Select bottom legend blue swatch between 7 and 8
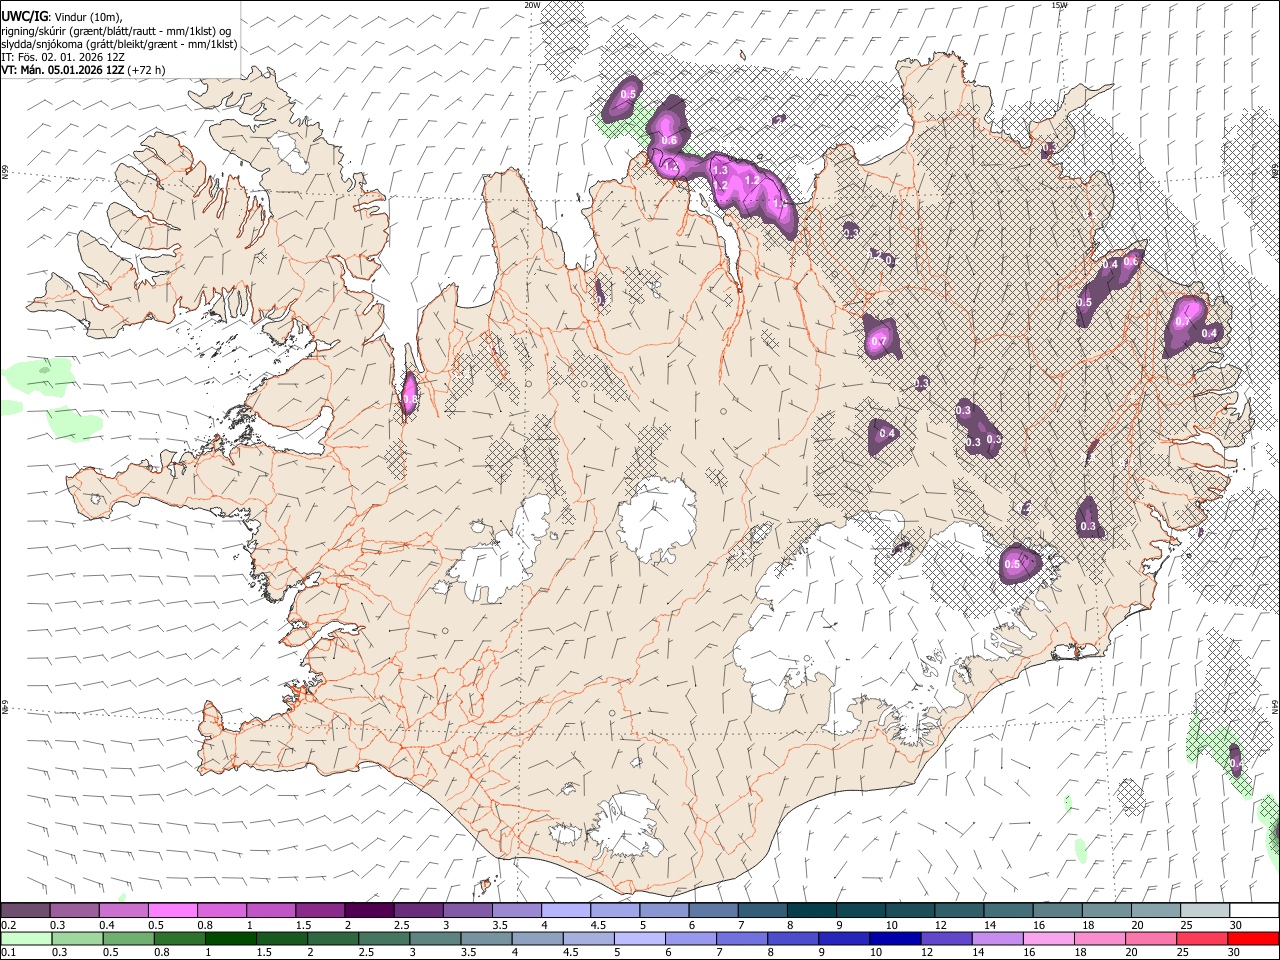Viewport: 1280px width, 960px height. (742, 938)
